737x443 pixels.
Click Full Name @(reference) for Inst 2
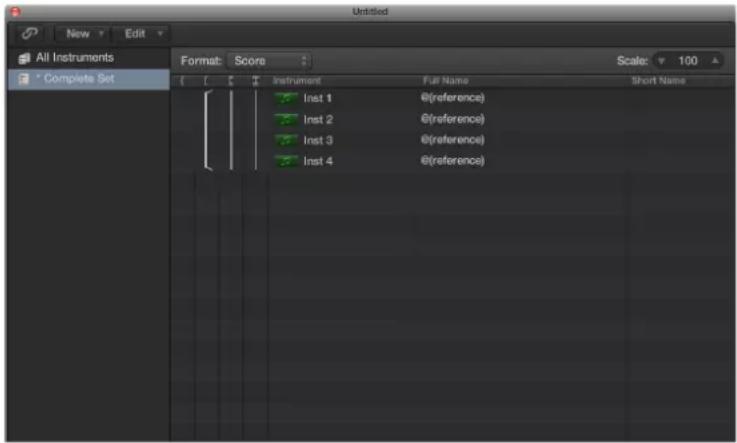pyautogui.click(x=452, y=119)
